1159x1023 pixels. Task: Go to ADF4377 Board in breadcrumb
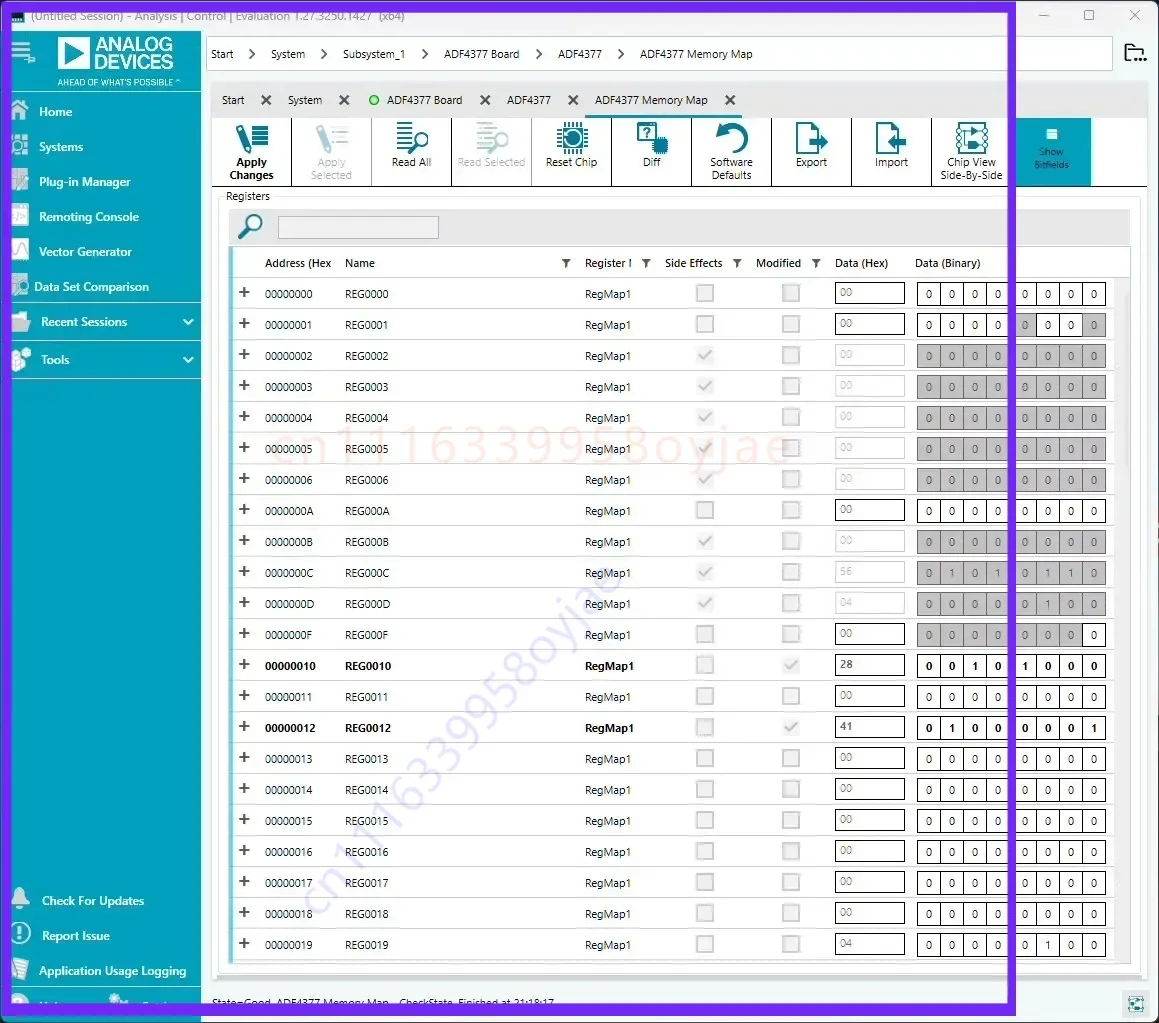[481, 54]
